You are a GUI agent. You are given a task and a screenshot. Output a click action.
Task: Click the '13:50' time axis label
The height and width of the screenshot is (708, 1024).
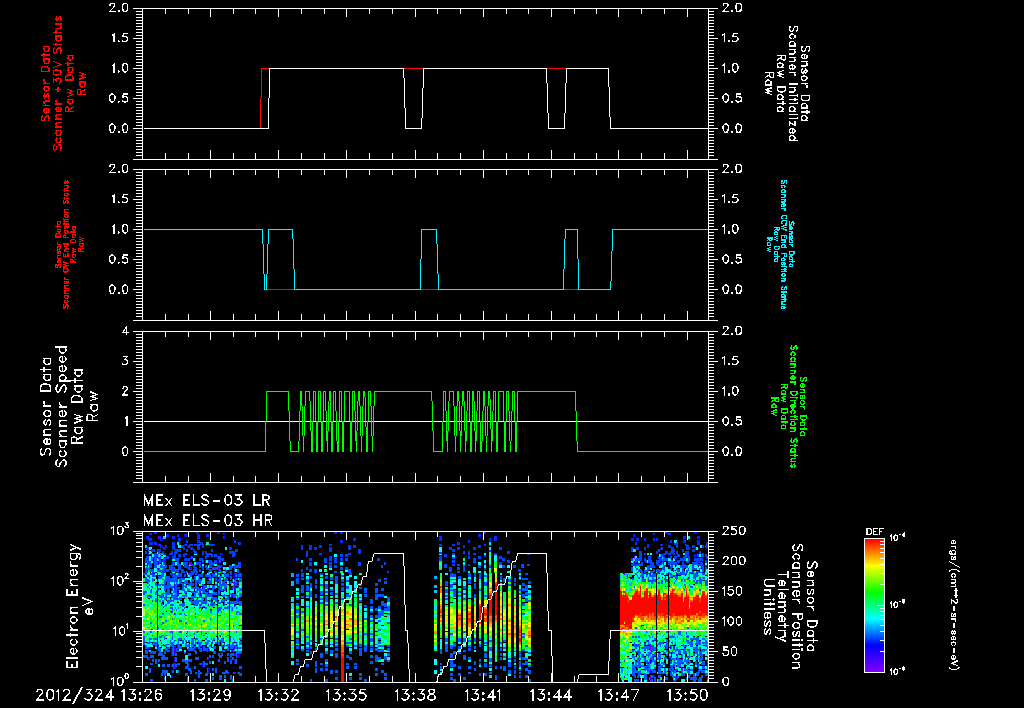pyautogui.click(x=688, y=695)
